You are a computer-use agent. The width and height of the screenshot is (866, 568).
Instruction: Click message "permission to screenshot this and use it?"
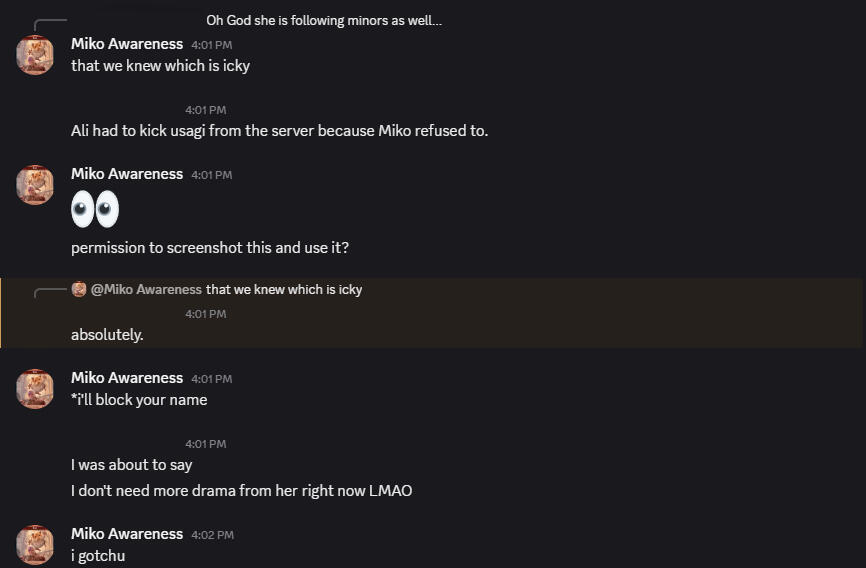coord(210,248)
